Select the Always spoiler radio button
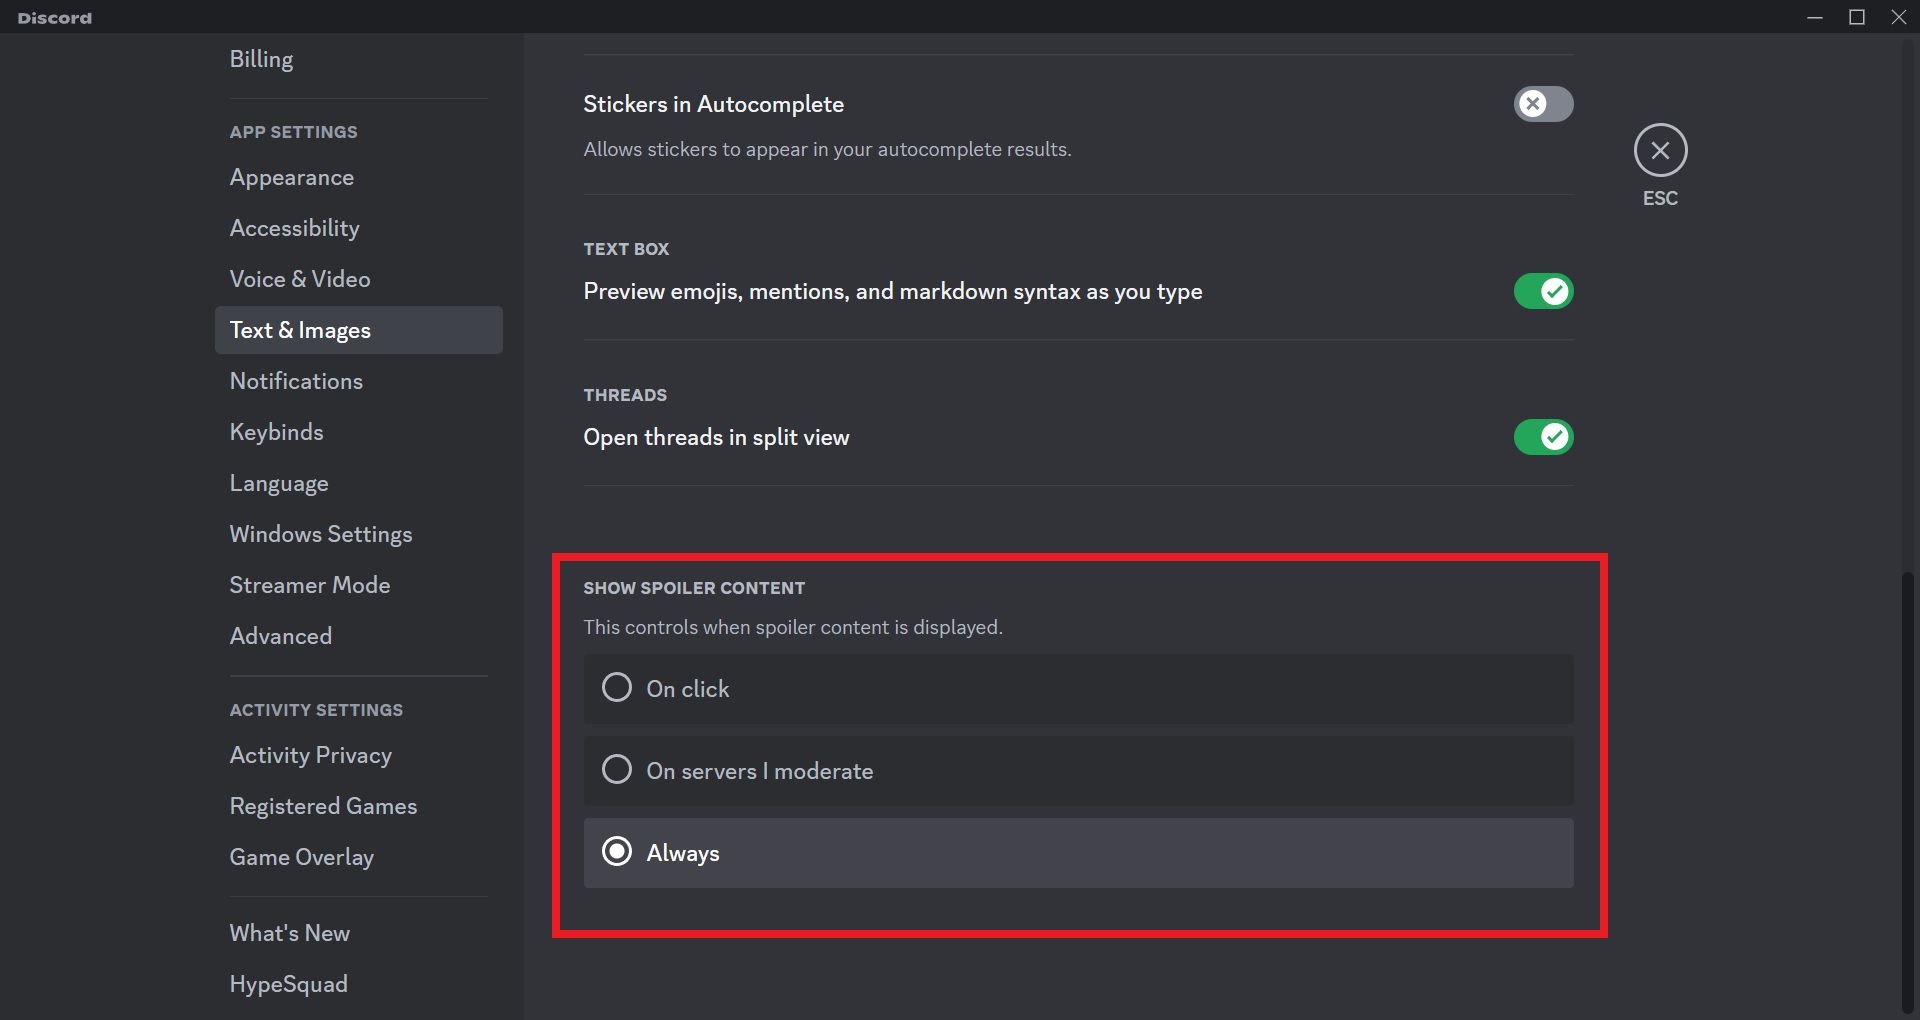This screenshot has height=1020, width=1920. tap(617, 852)
